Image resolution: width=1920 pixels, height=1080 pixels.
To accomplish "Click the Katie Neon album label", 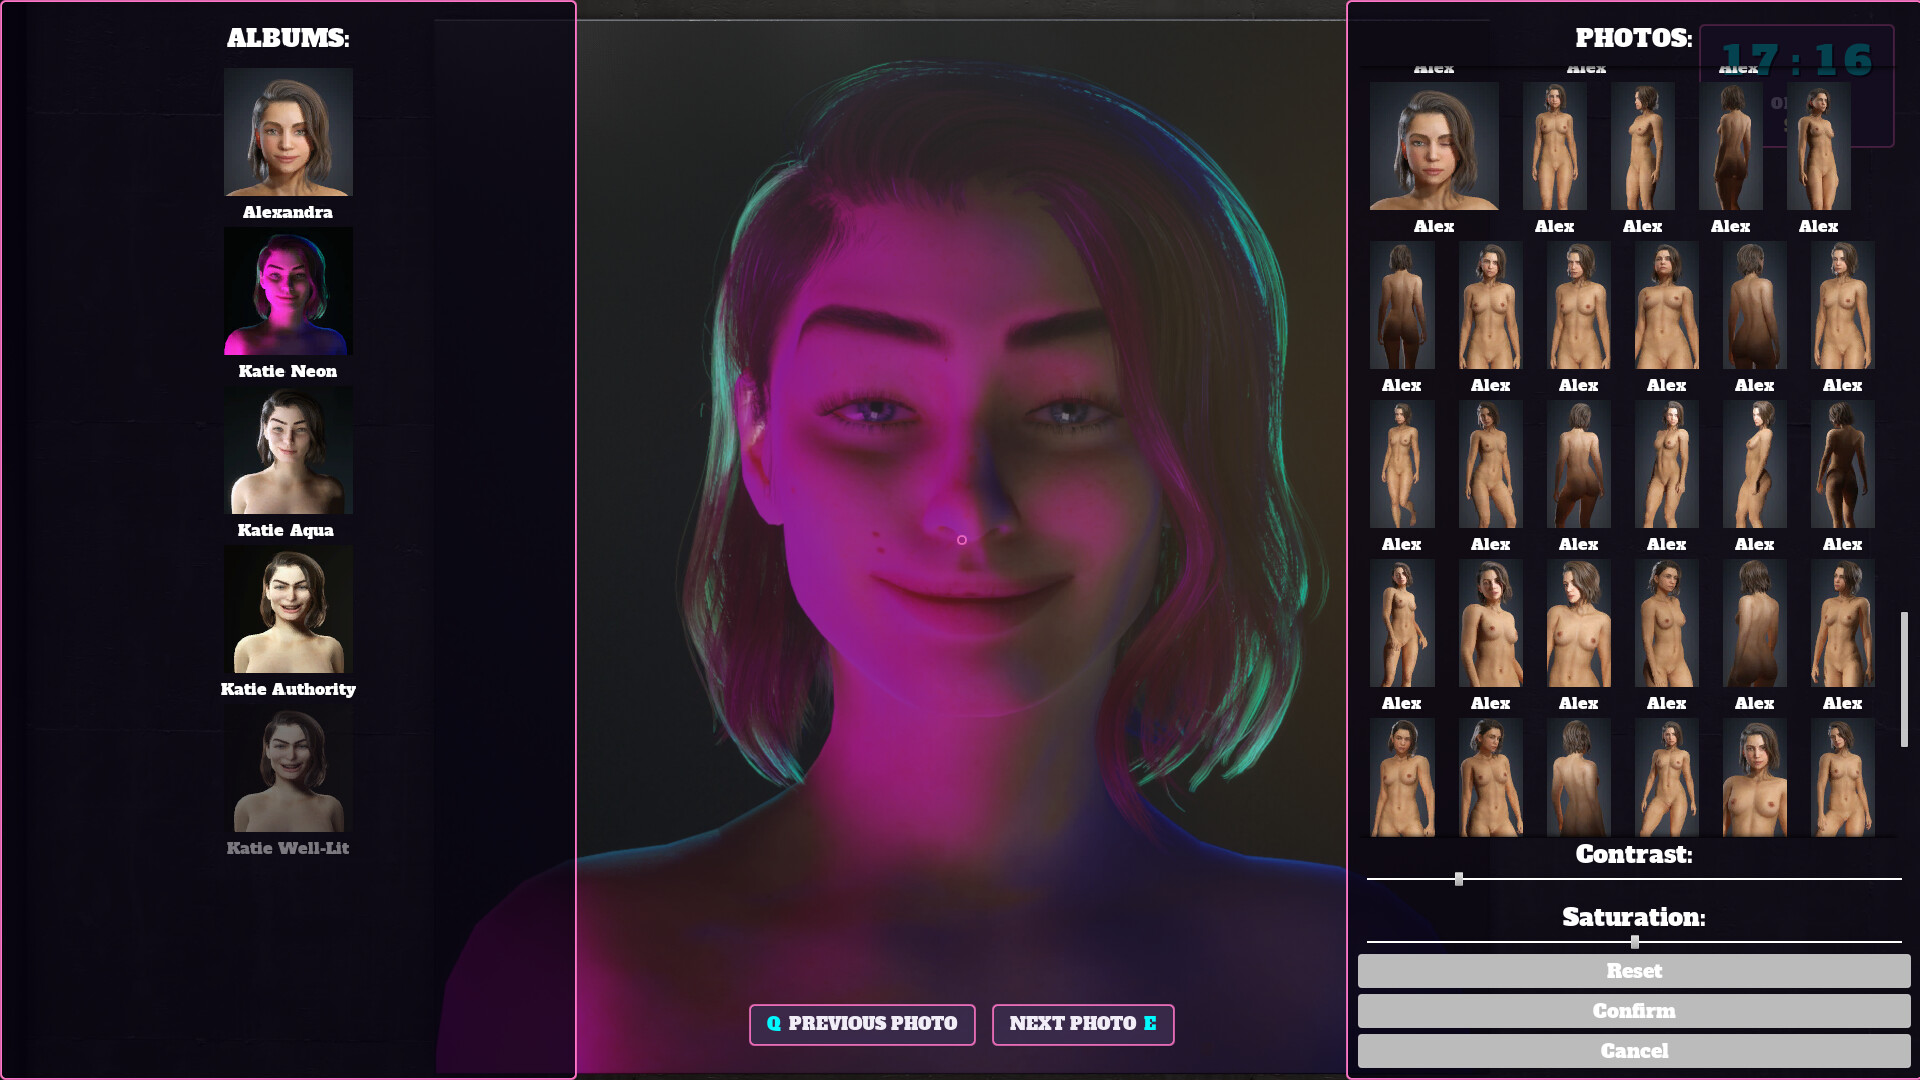I will click(288, 371).
